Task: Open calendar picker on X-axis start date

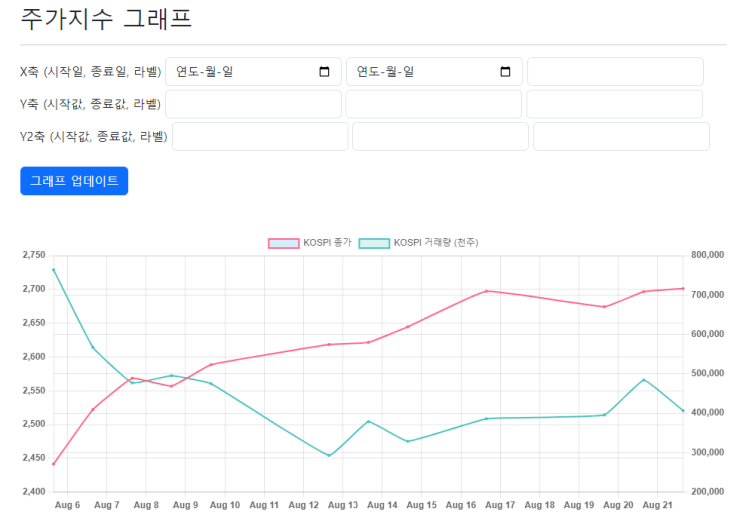Action: click(x=324, y=72)
